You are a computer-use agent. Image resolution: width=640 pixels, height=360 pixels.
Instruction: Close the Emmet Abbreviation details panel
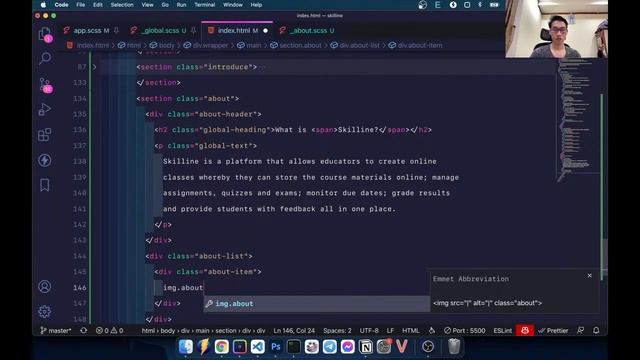click(589, 276)
